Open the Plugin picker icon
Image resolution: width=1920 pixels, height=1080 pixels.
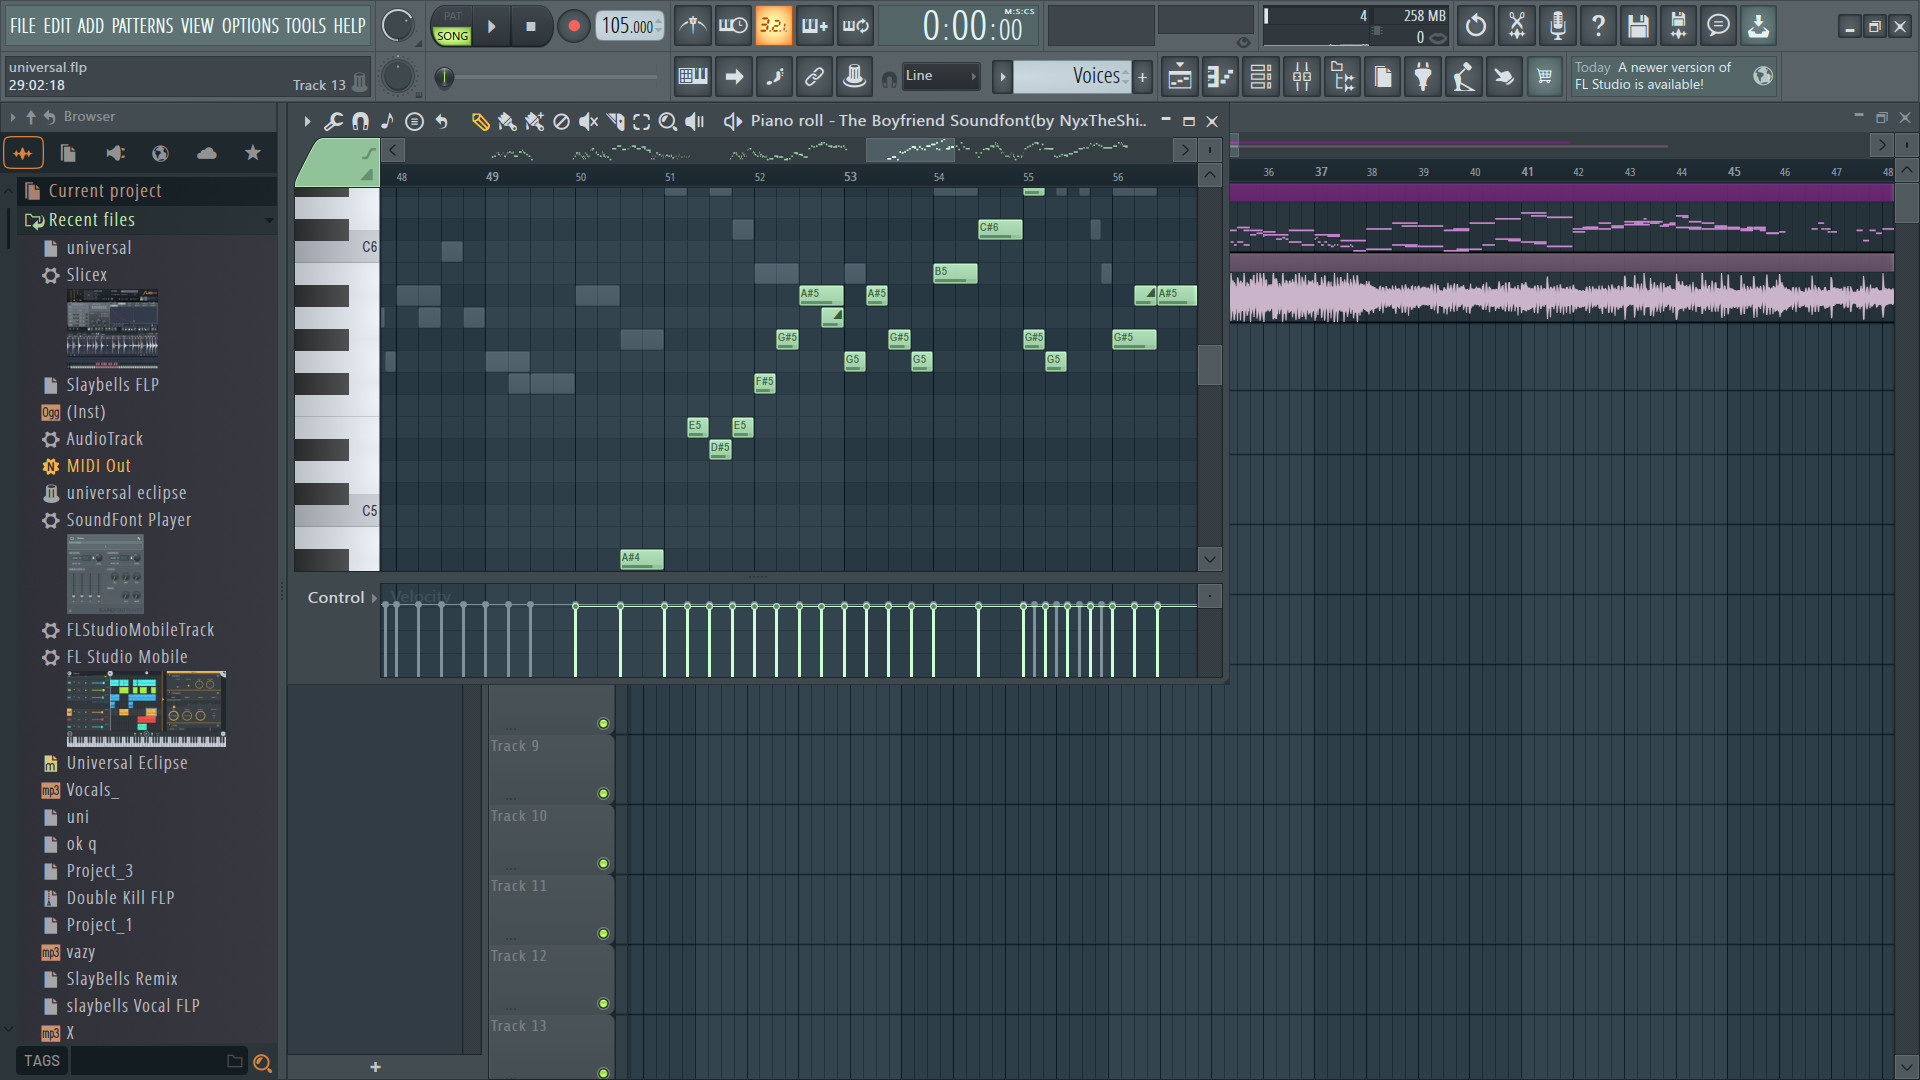click(1423, 76)
